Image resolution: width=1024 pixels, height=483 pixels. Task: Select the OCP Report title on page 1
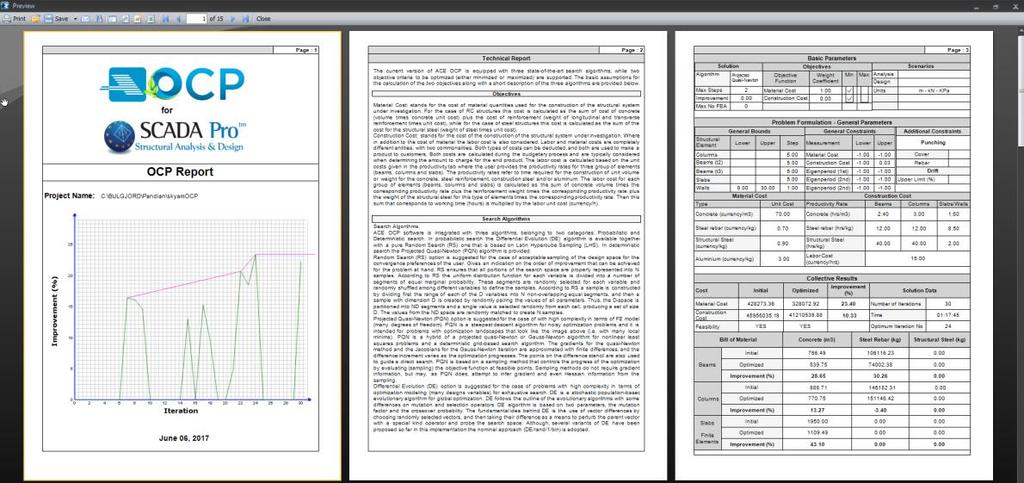click(180, 172)
